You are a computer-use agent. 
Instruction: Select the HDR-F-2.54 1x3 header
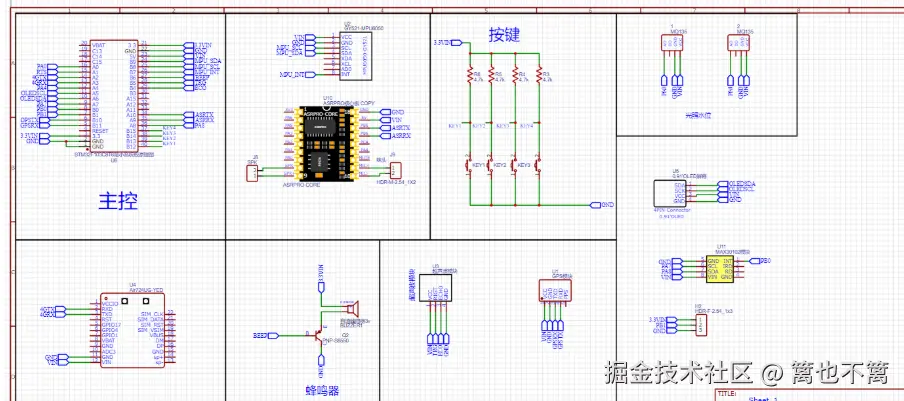coord(700,326)
